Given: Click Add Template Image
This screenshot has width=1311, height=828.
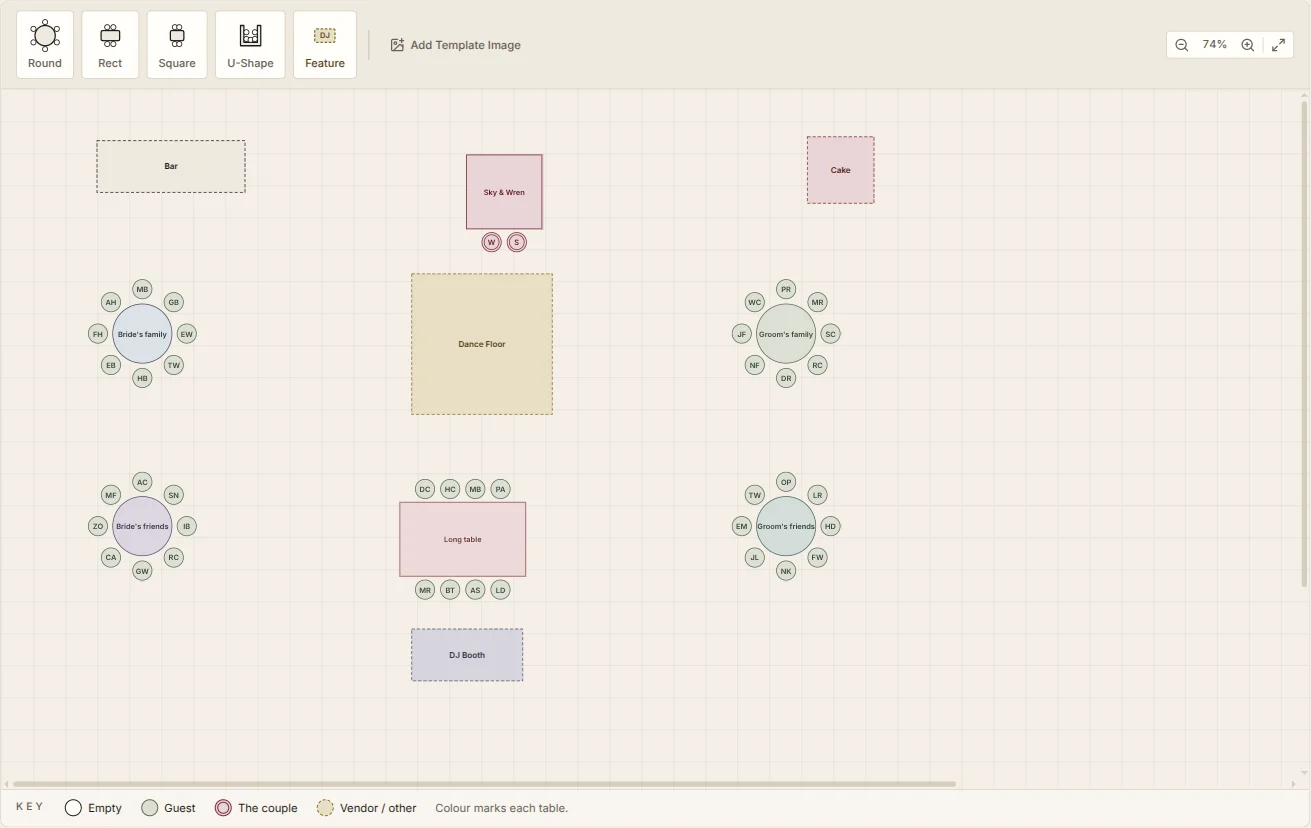Looking at the screenshot, I should tap(455, 45).
